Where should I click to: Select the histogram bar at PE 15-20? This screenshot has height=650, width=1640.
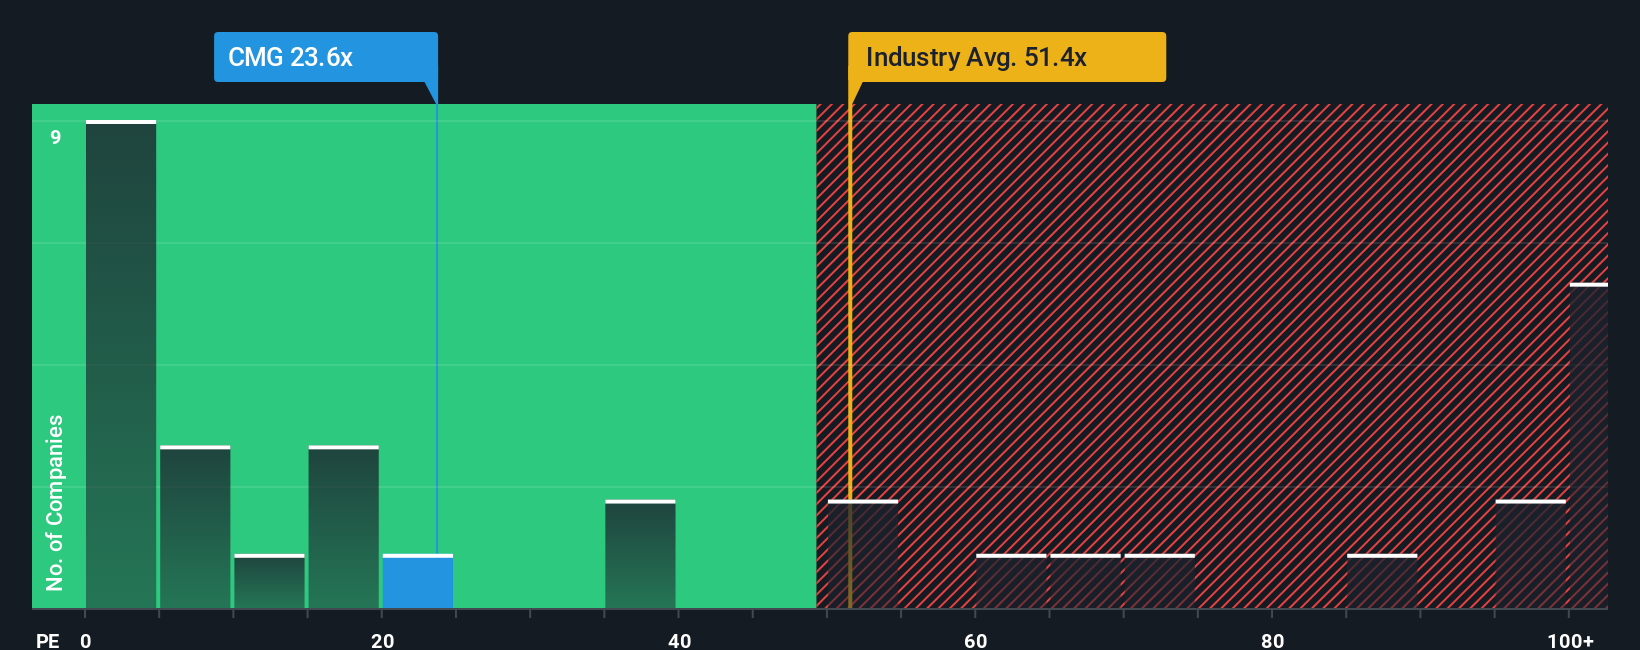[343, 527]
